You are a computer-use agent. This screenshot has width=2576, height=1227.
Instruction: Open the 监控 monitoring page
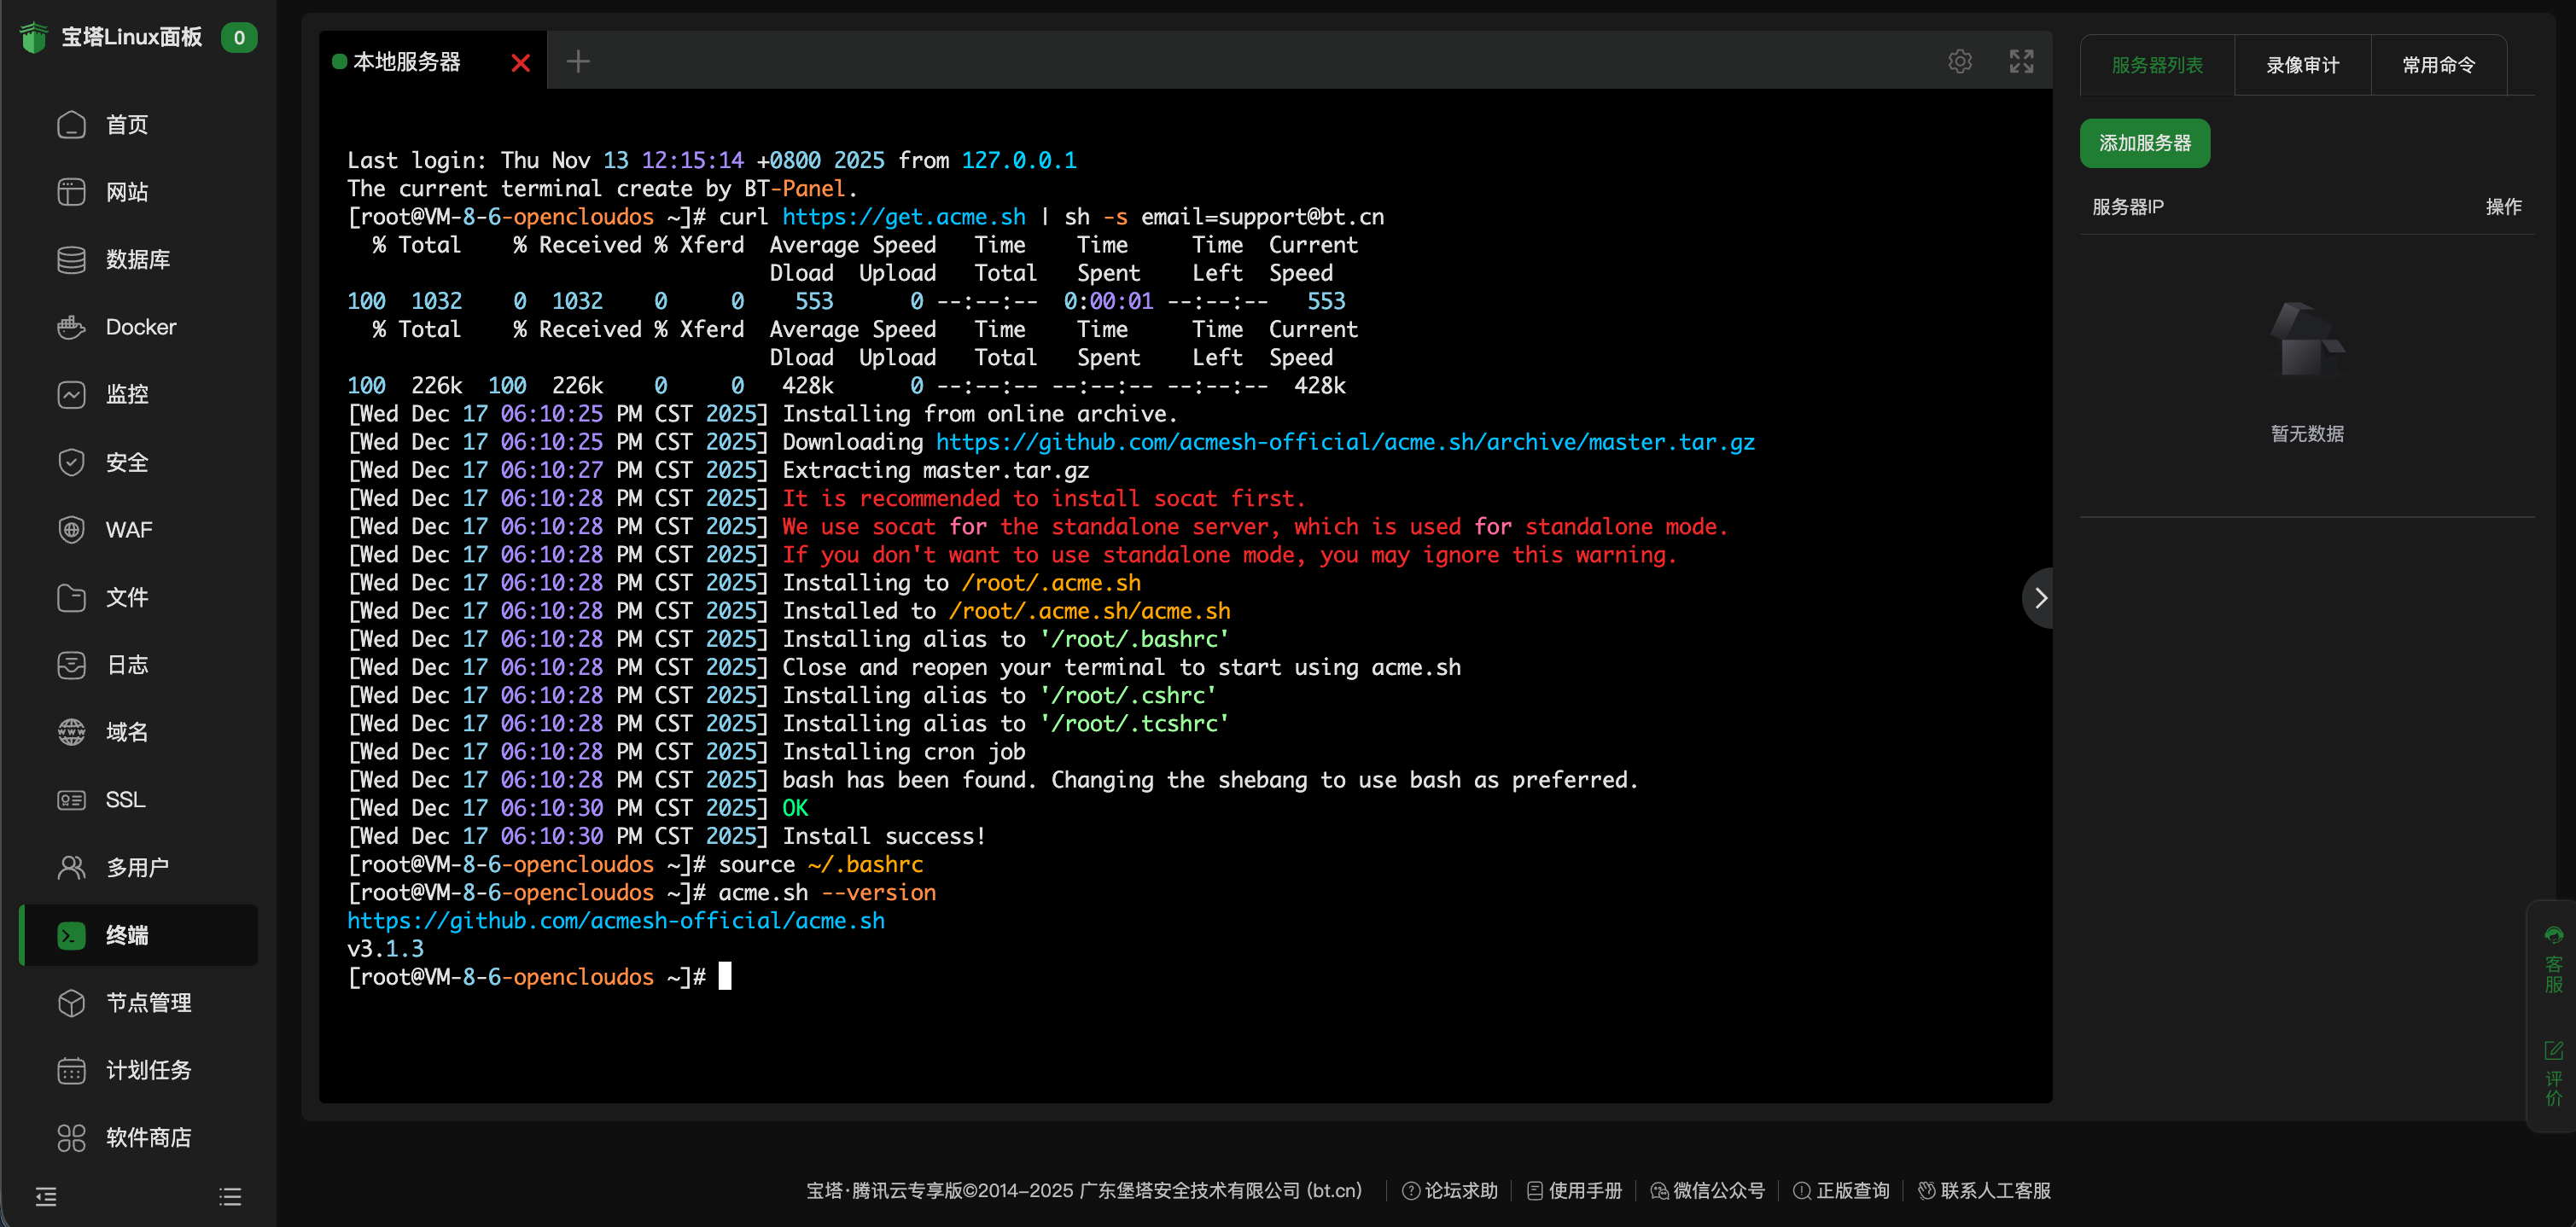point(127,394)
